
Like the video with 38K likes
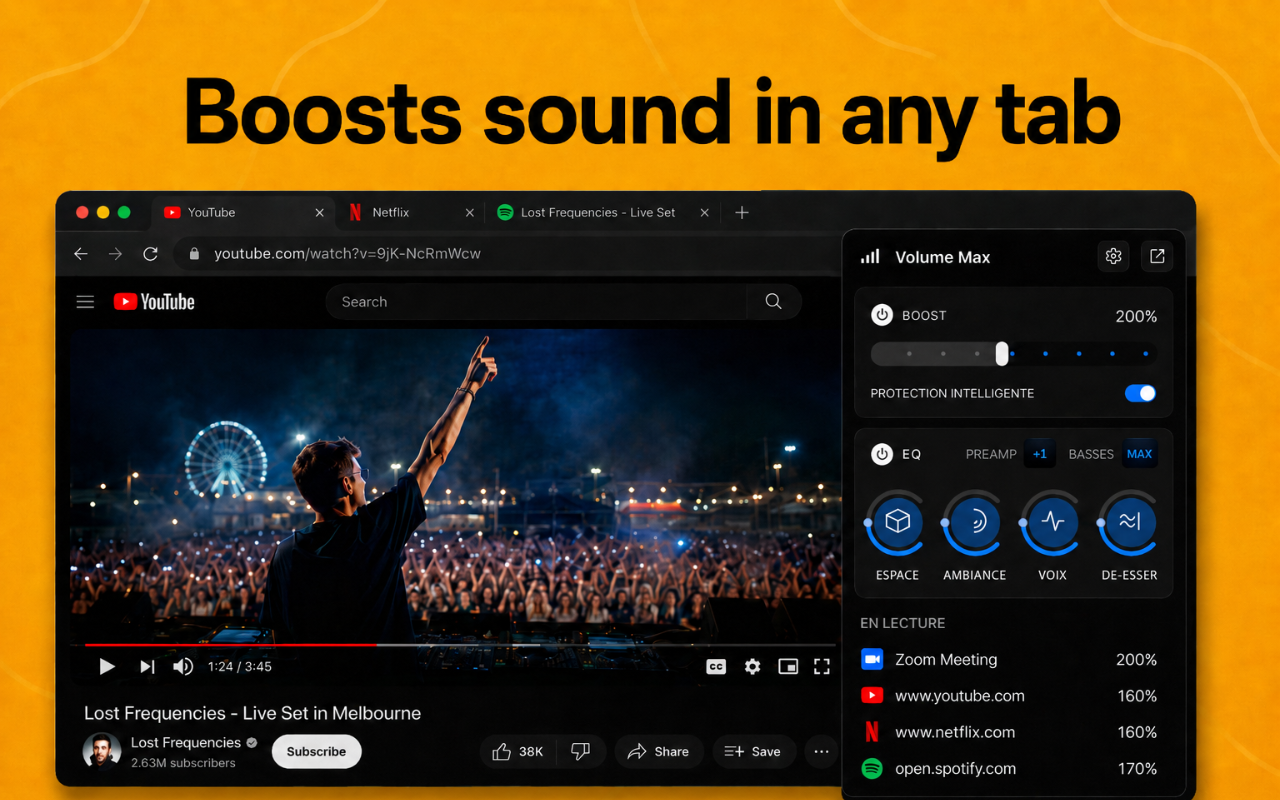(518, 752)
